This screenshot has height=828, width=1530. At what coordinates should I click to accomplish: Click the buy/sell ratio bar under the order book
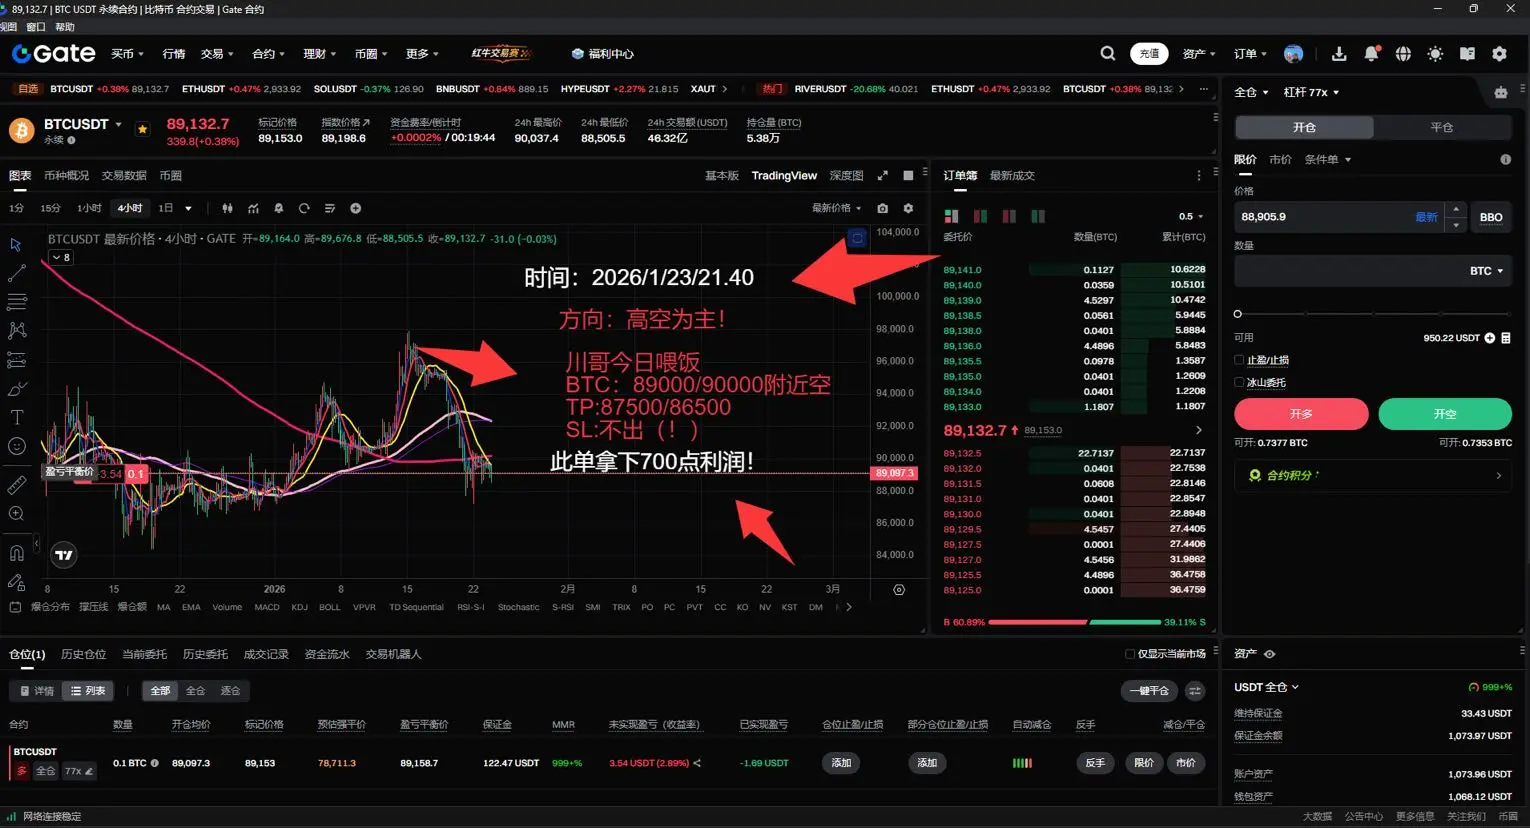pos(1075,622)
